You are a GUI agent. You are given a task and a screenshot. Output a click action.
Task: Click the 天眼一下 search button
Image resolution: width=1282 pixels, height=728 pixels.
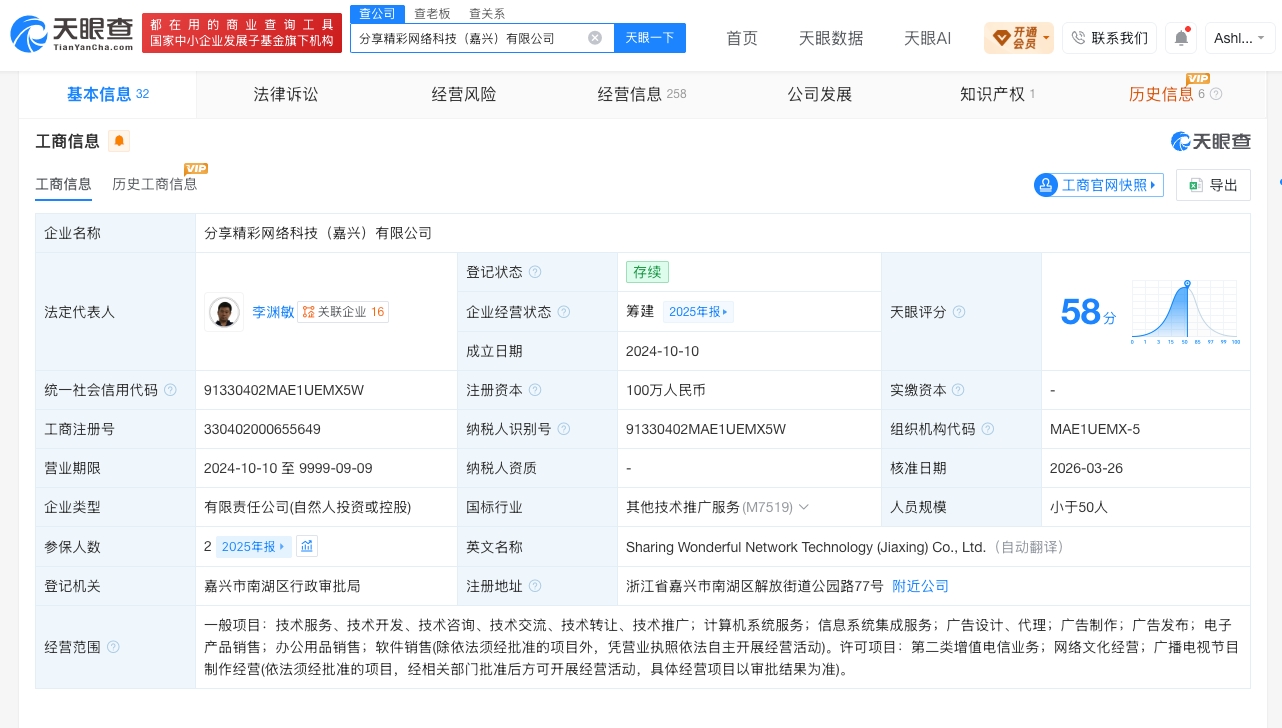click(650, 38)
